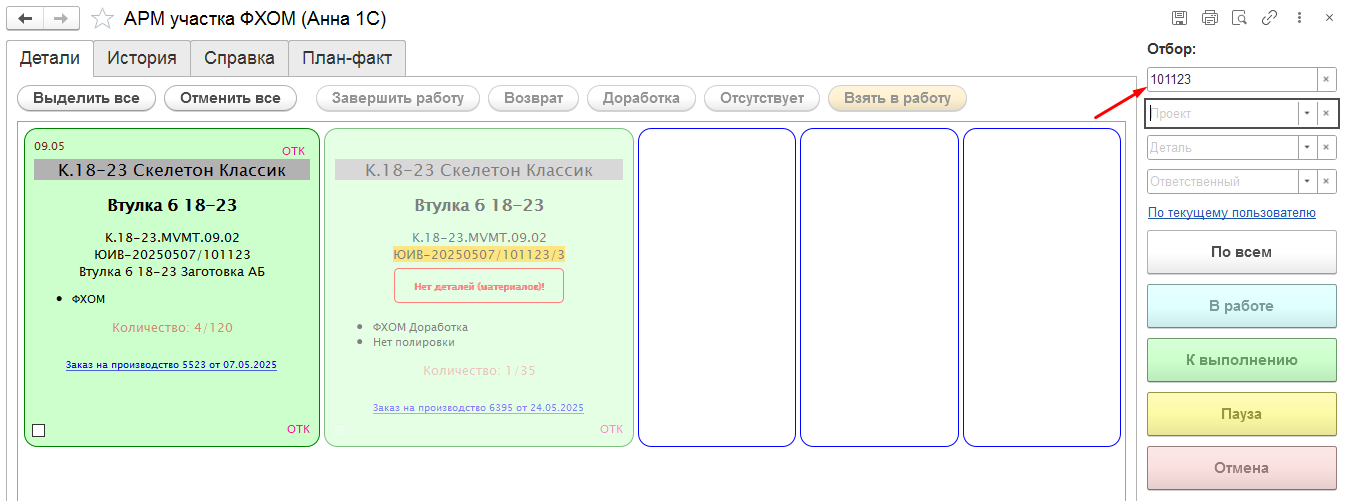1346x501 pixels.
Task: Clear the Ответственный filter field
Action: pos(1326,182)
